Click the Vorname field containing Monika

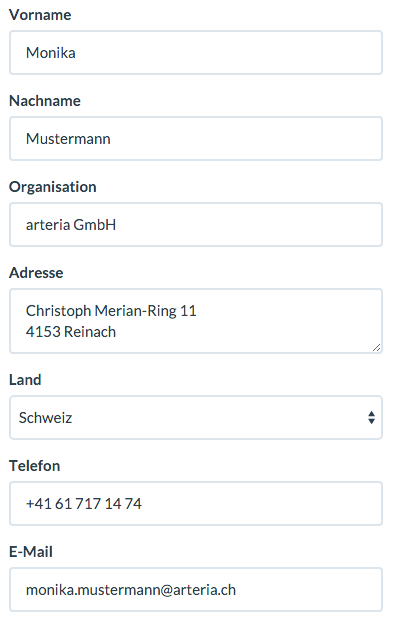[196, 52]
